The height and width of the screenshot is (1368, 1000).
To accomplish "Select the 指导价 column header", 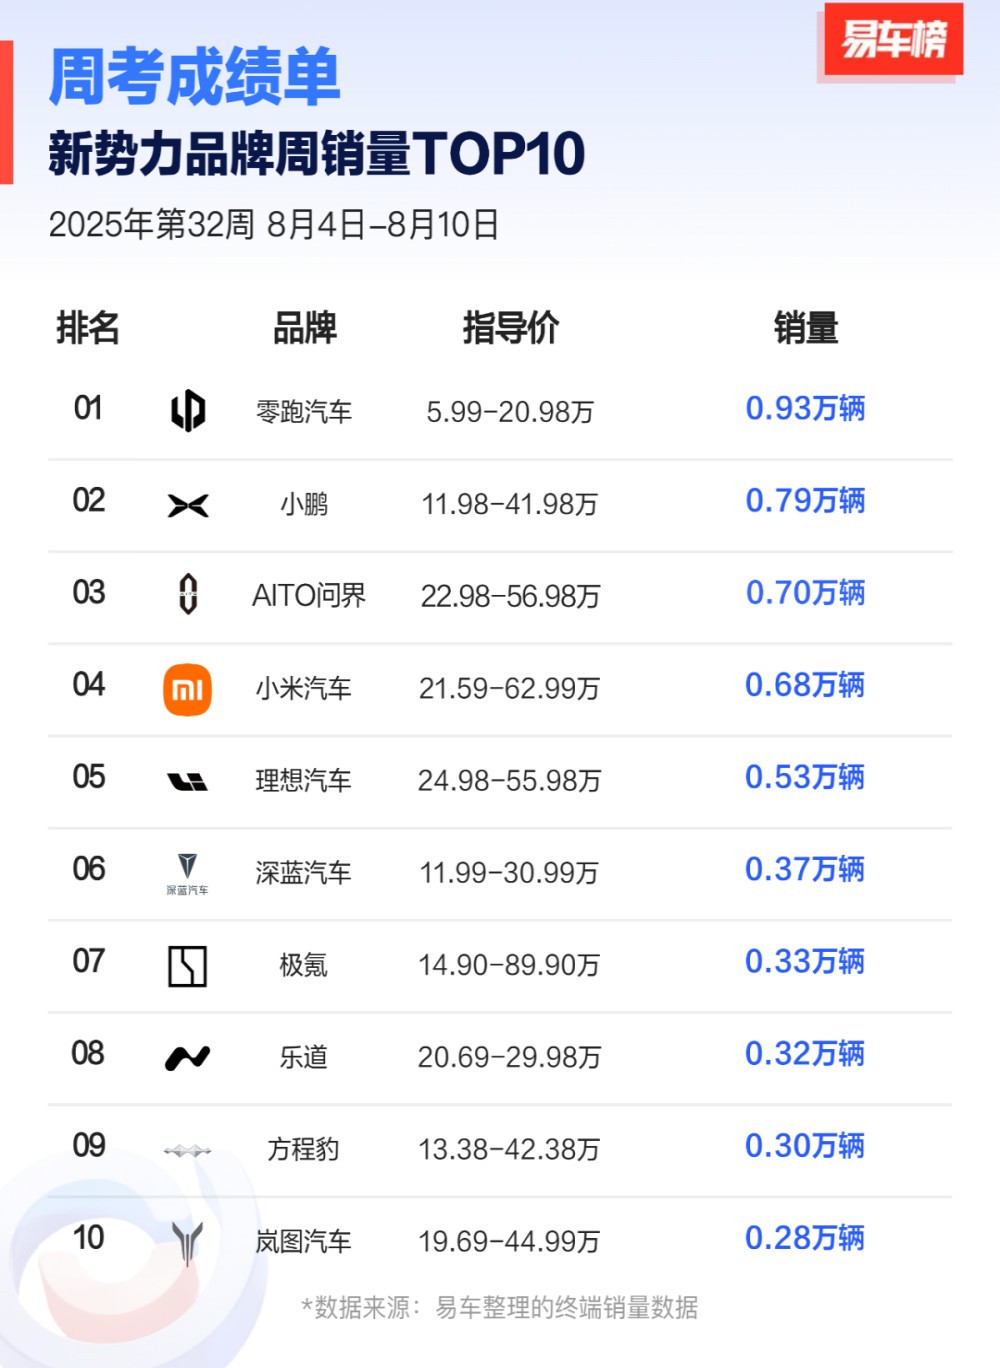I will point(510,328).
